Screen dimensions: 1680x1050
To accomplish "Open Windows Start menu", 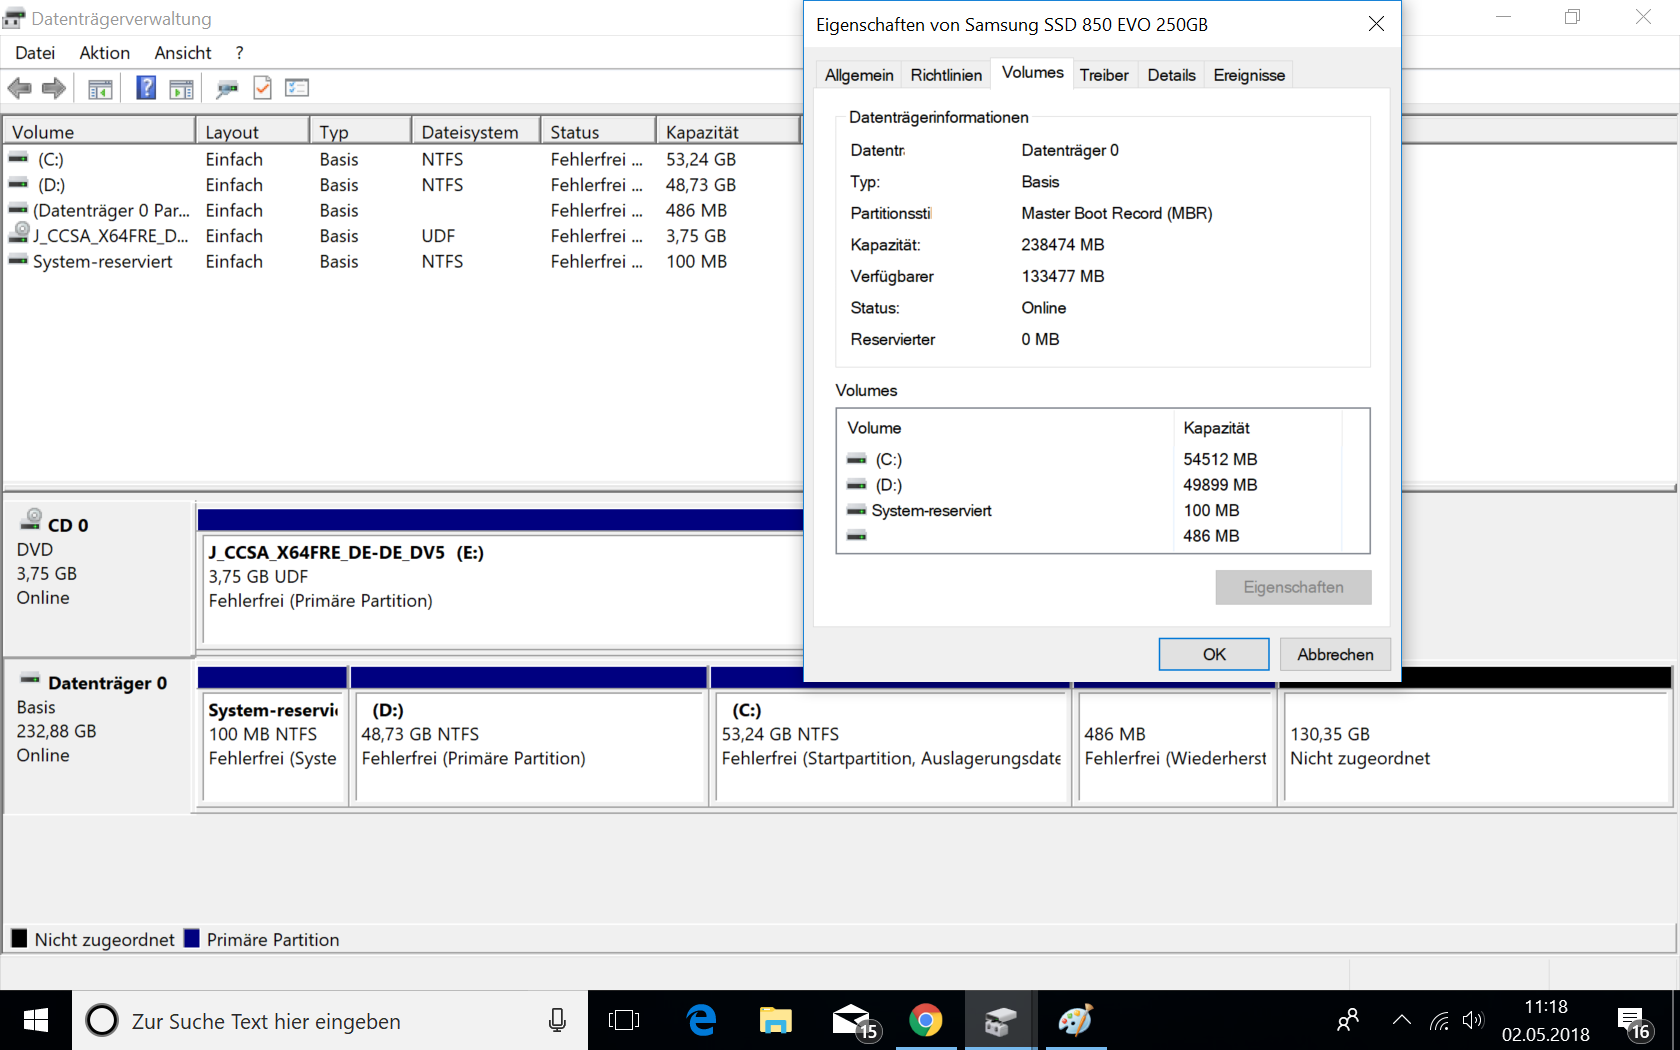I will pyautogui.click(x=36, y=1020).
